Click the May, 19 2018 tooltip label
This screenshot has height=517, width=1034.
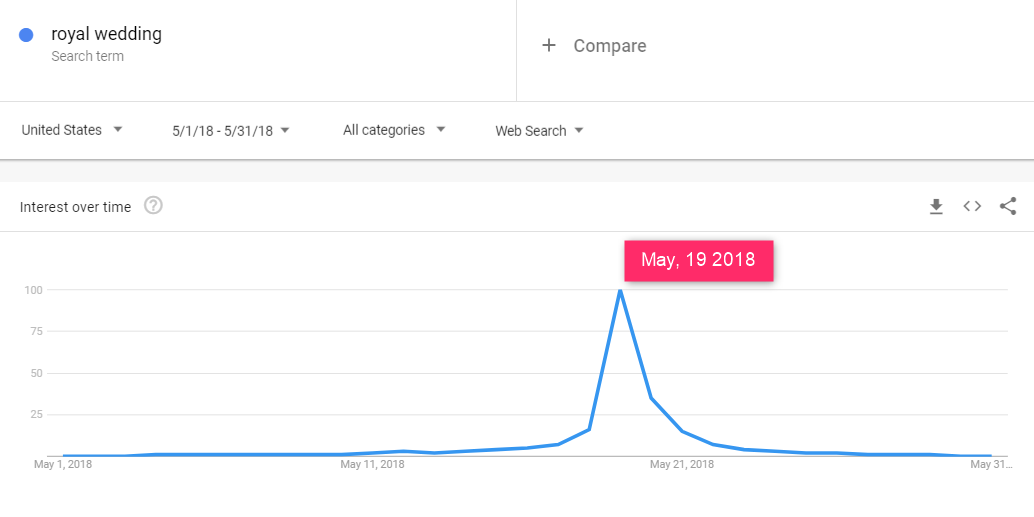click(698, 260)
